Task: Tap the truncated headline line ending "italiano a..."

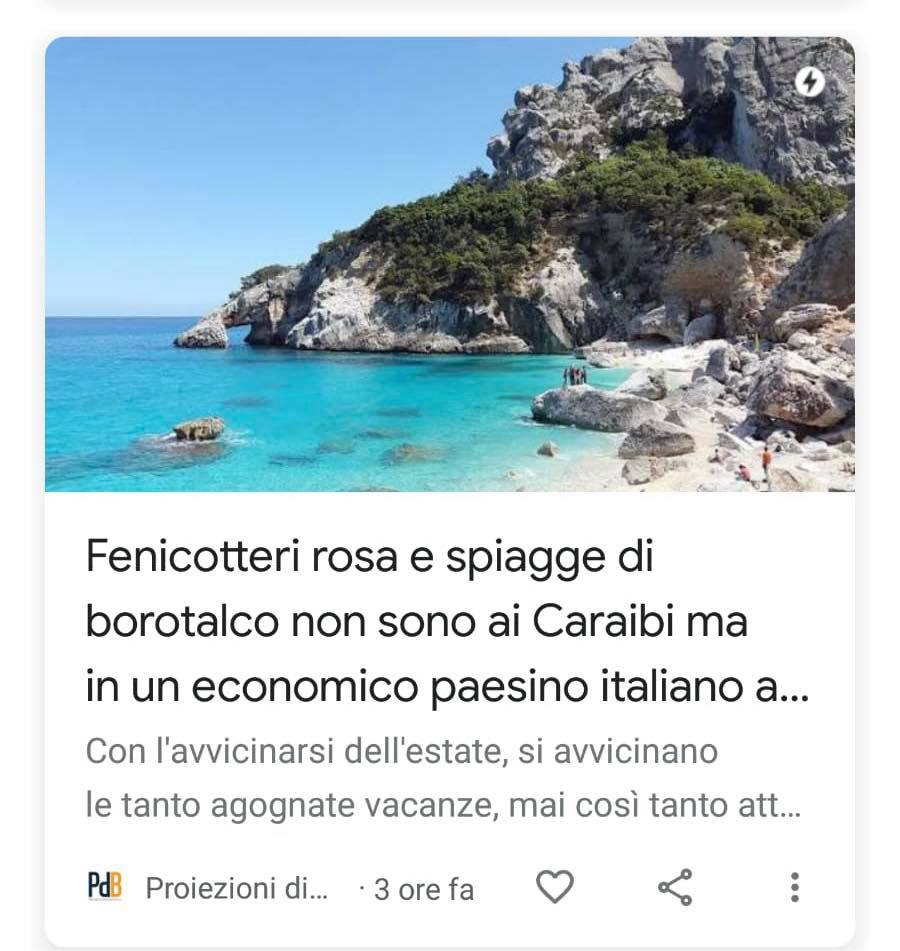Action: 447,687
